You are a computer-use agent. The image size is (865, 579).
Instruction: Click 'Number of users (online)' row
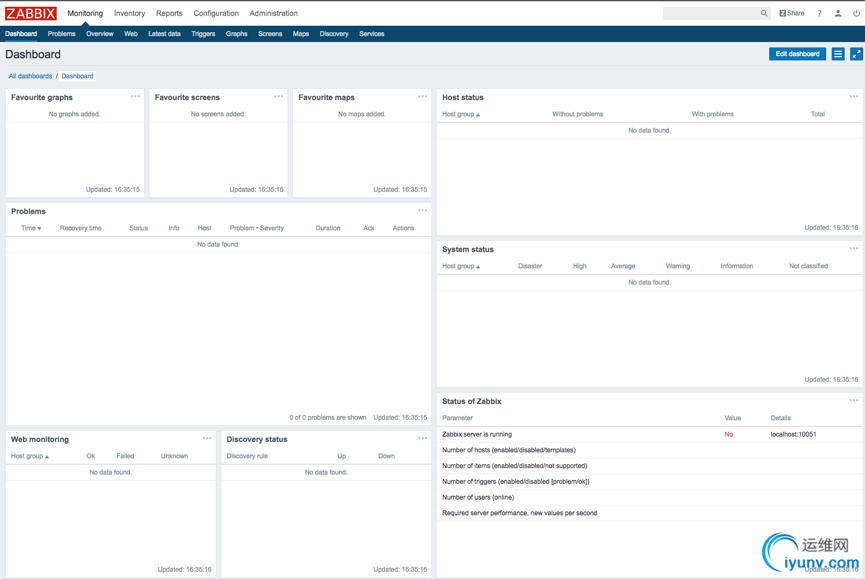click(649, 497)
